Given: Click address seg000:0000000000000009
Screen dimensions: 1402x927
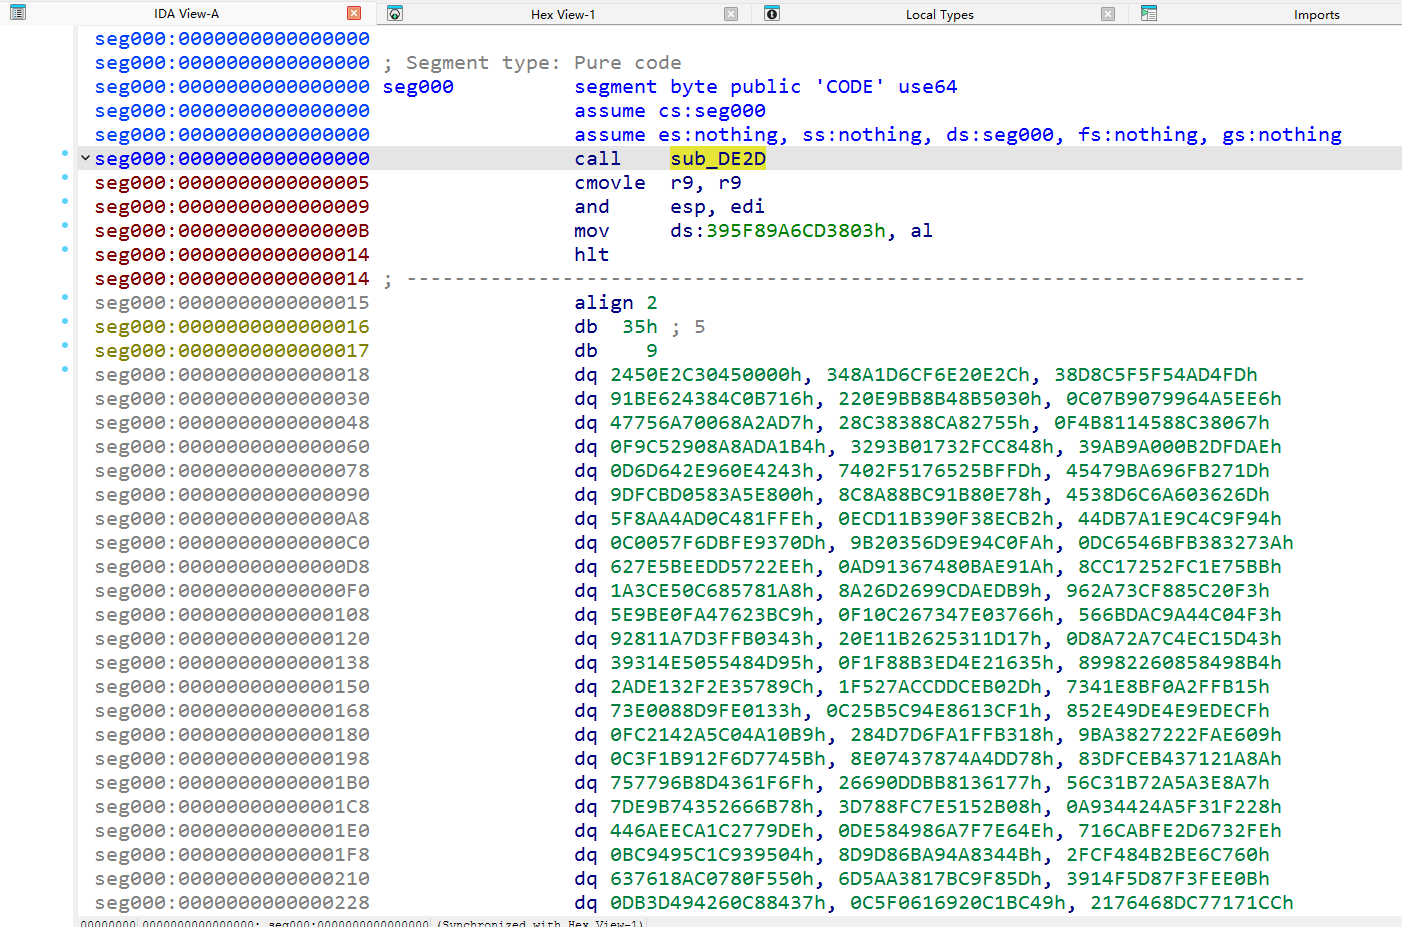Looking at the screenshot, I should point(232,206).
